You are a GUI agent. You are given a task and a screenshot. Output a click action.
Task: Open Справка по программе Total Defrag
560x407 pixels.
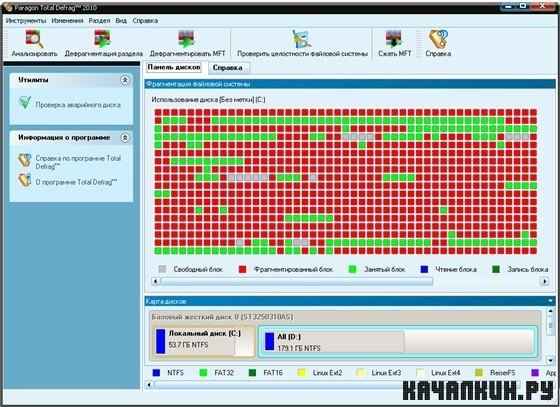click(78, 162)
